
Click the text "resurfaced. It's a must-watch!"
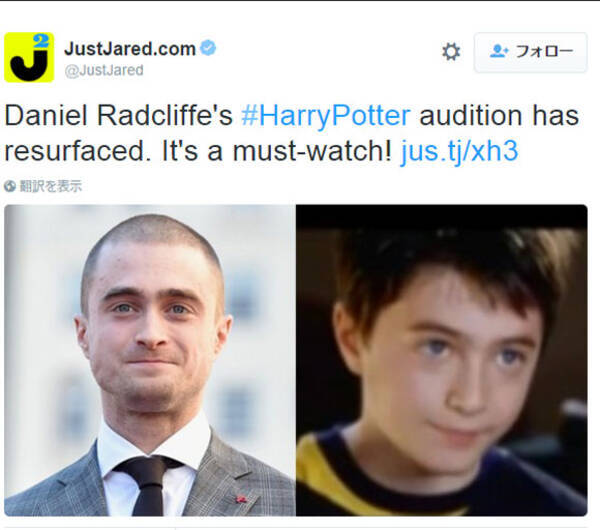[198, 151]
